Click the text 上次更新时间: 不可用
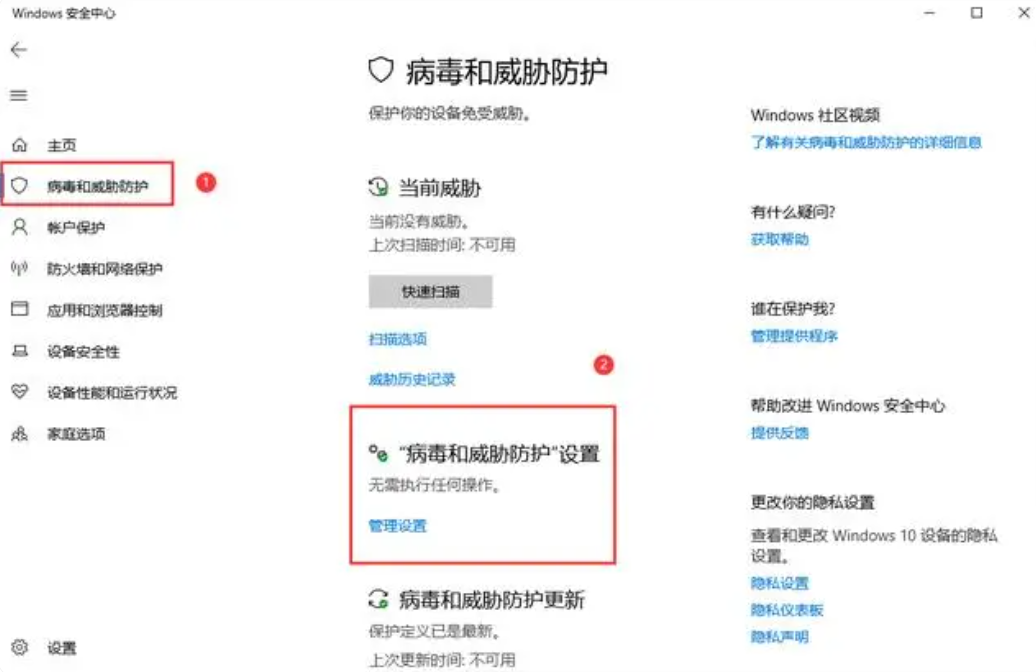The width and height of the screenshot is (1036, 672). coord(442,659)
